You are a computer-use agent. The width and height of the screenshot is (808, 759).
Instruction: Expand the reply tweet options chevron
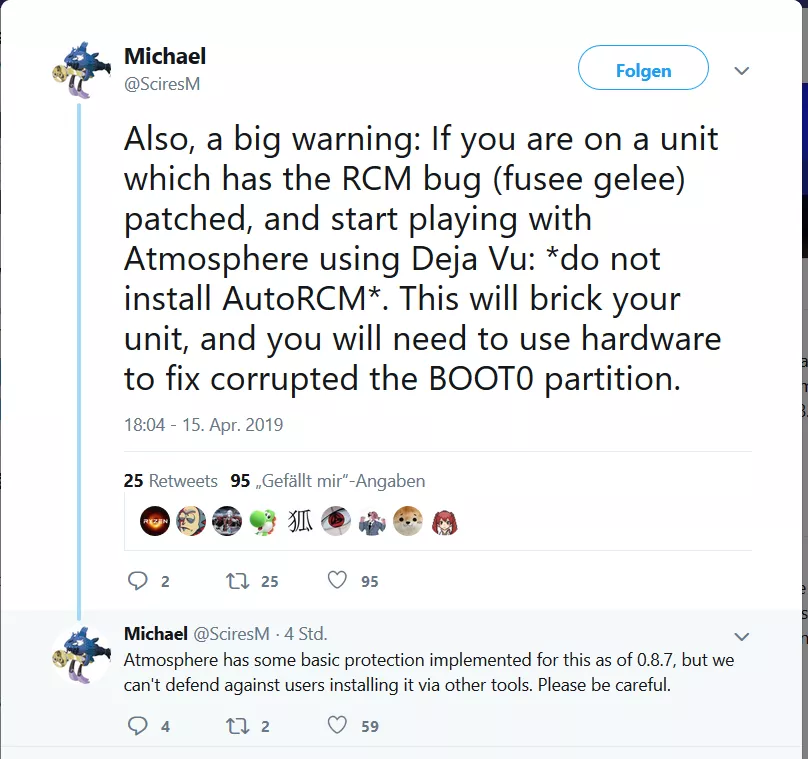(741, 636)
